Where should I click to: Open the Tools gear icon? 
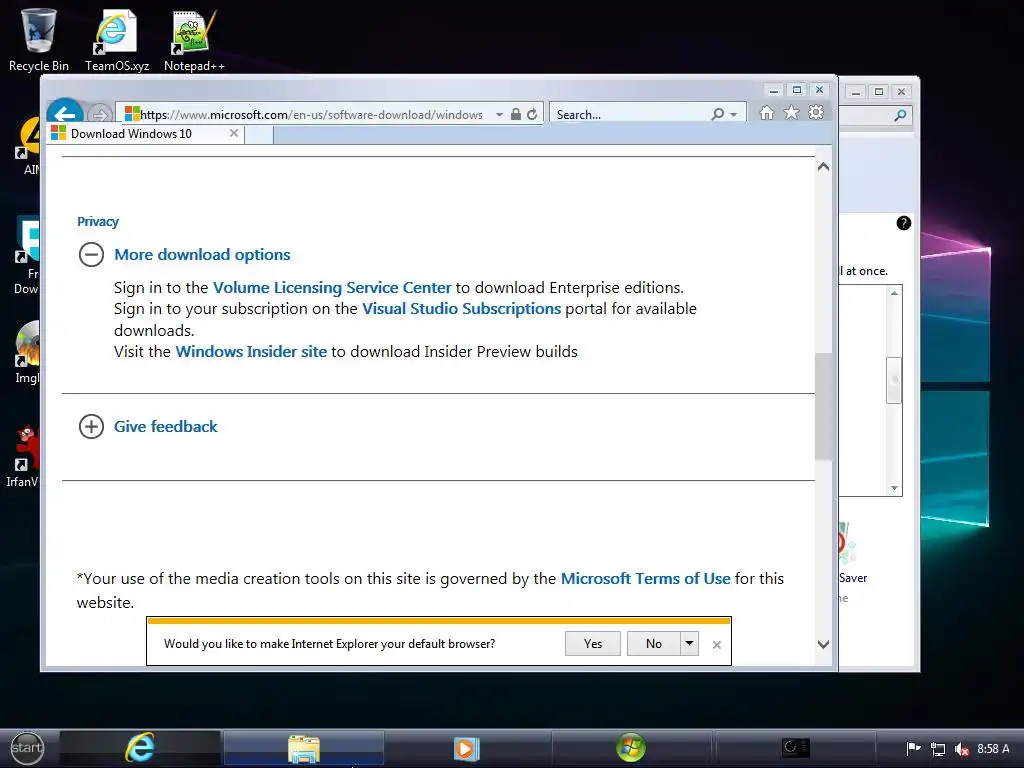[x=816, y=112]
